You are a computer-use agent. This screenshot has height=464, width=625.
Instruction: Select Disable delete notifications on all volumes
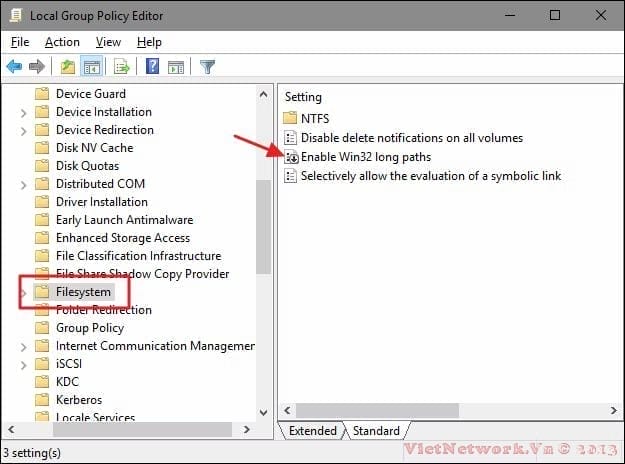point(412,138)
